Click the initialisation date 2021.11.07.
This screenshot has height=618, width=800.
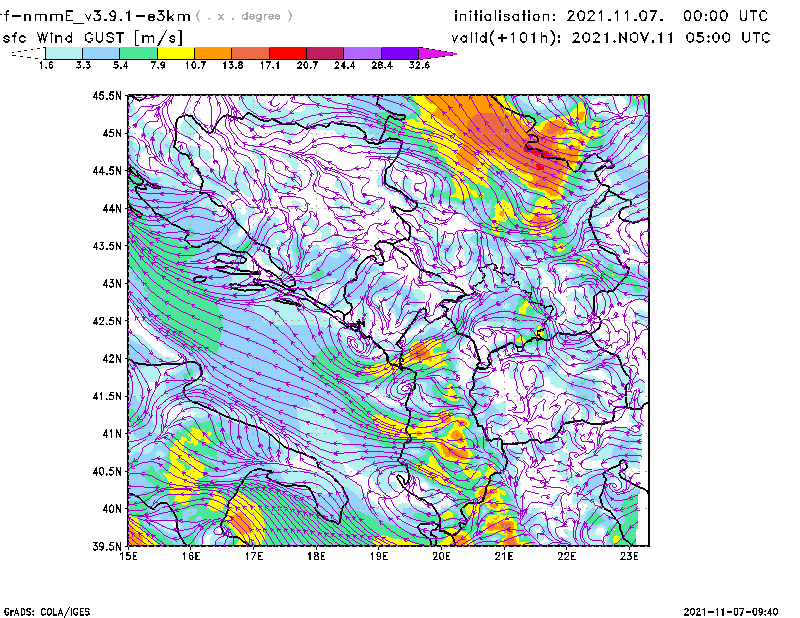[x=615, y=16]
